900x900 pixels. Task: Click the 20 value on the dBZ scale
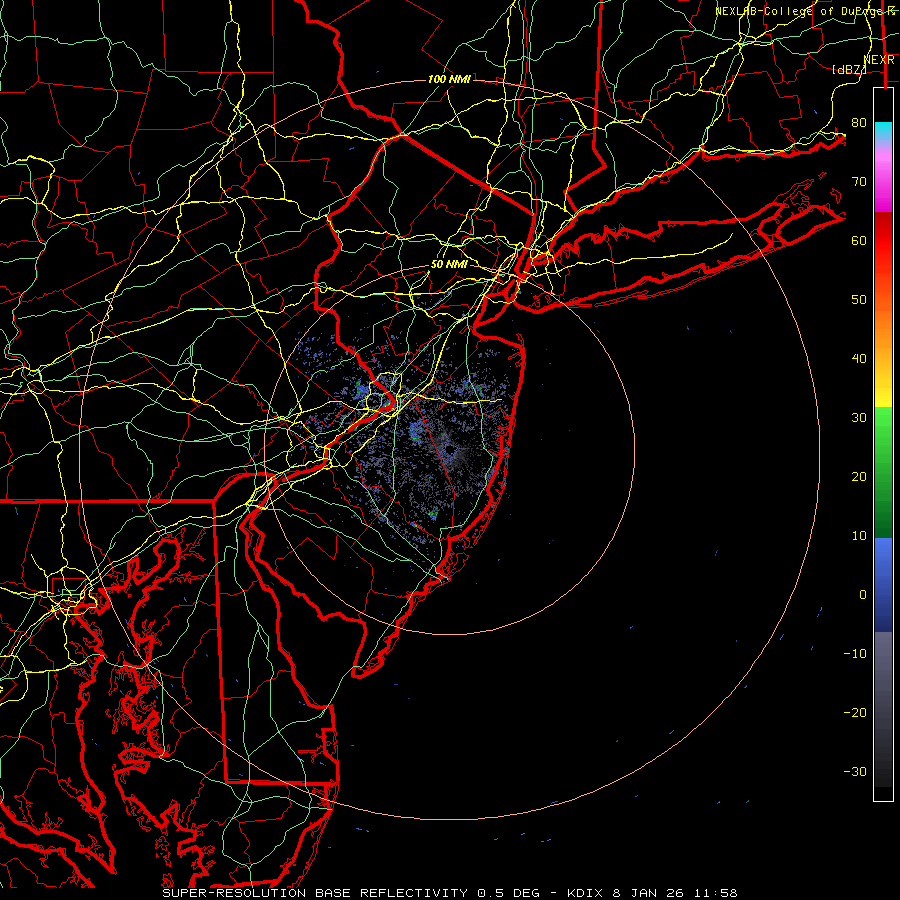pyautogui.click(x=859, y=477)
